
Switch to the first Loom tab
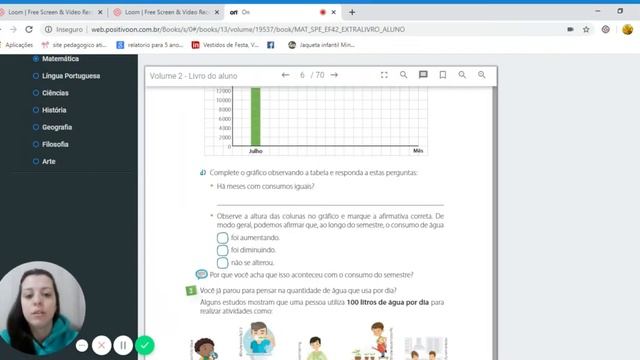click(51, 12)
